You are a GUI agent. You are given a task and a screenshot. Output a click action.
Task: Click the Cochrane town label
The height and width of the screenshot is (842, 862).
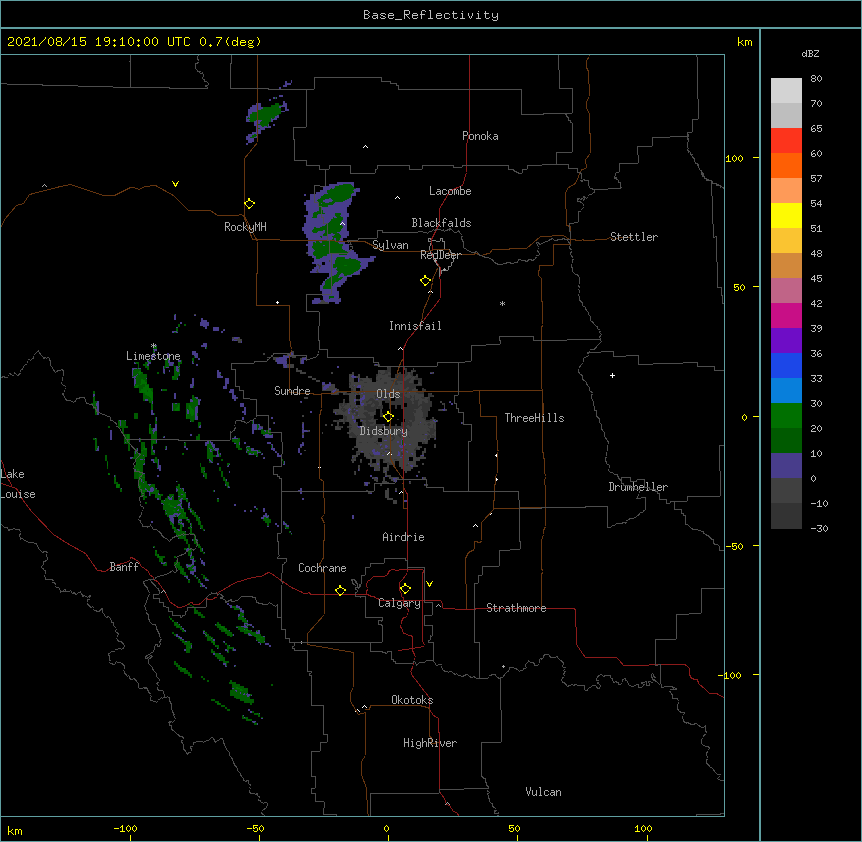point(322,568)
